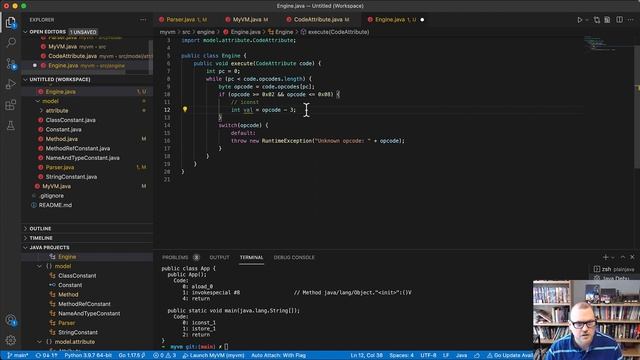The image size is (640, 360).
Task: Open the run options dropdown arrow
Action: (587, 20)
